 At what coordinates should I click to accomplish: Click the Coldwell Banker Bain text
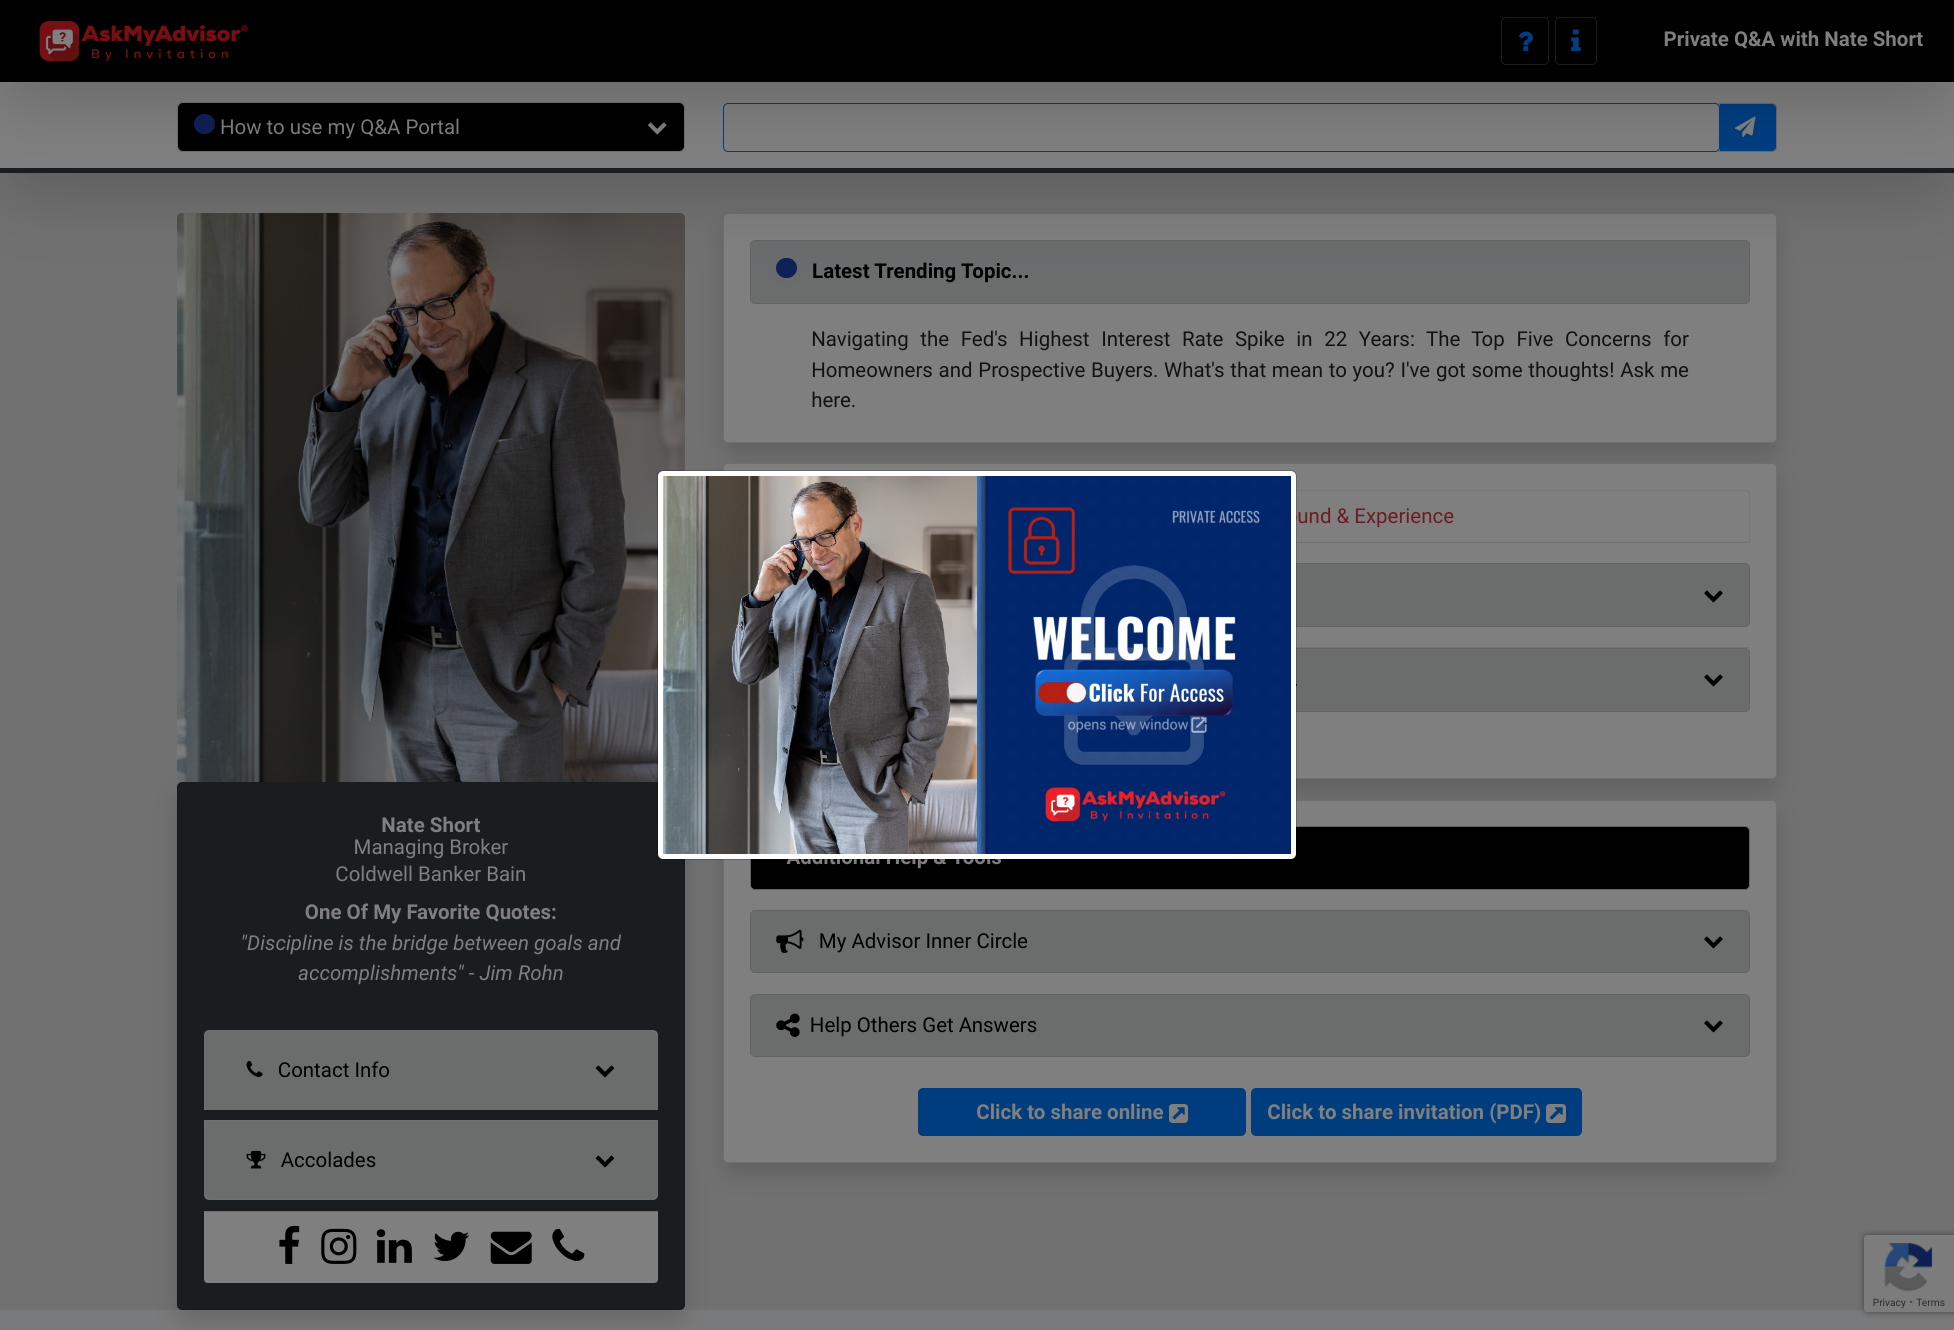(x=431, y=874)
